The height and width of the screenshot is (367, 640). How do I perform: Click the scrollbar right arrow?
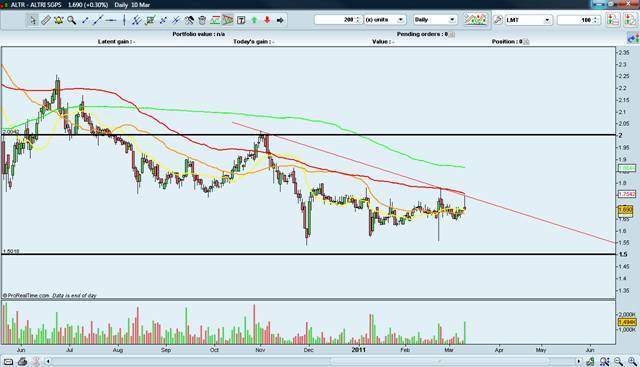(x=578, y=361)
